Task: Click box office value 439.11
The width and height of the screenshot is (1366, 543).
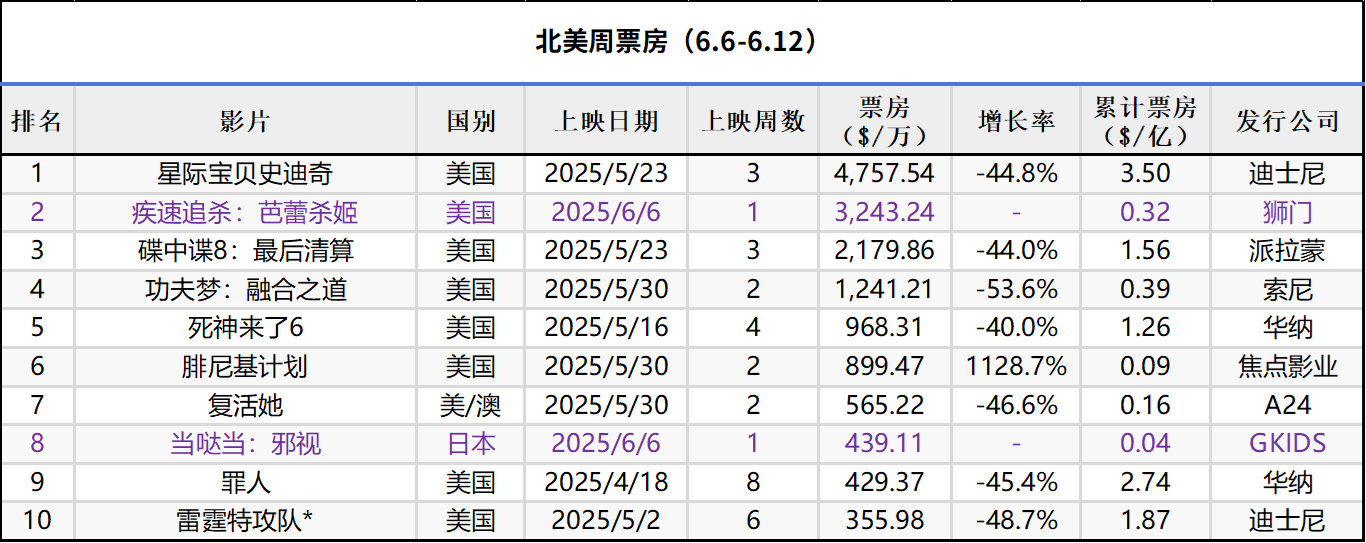Action: click(884, 444)
